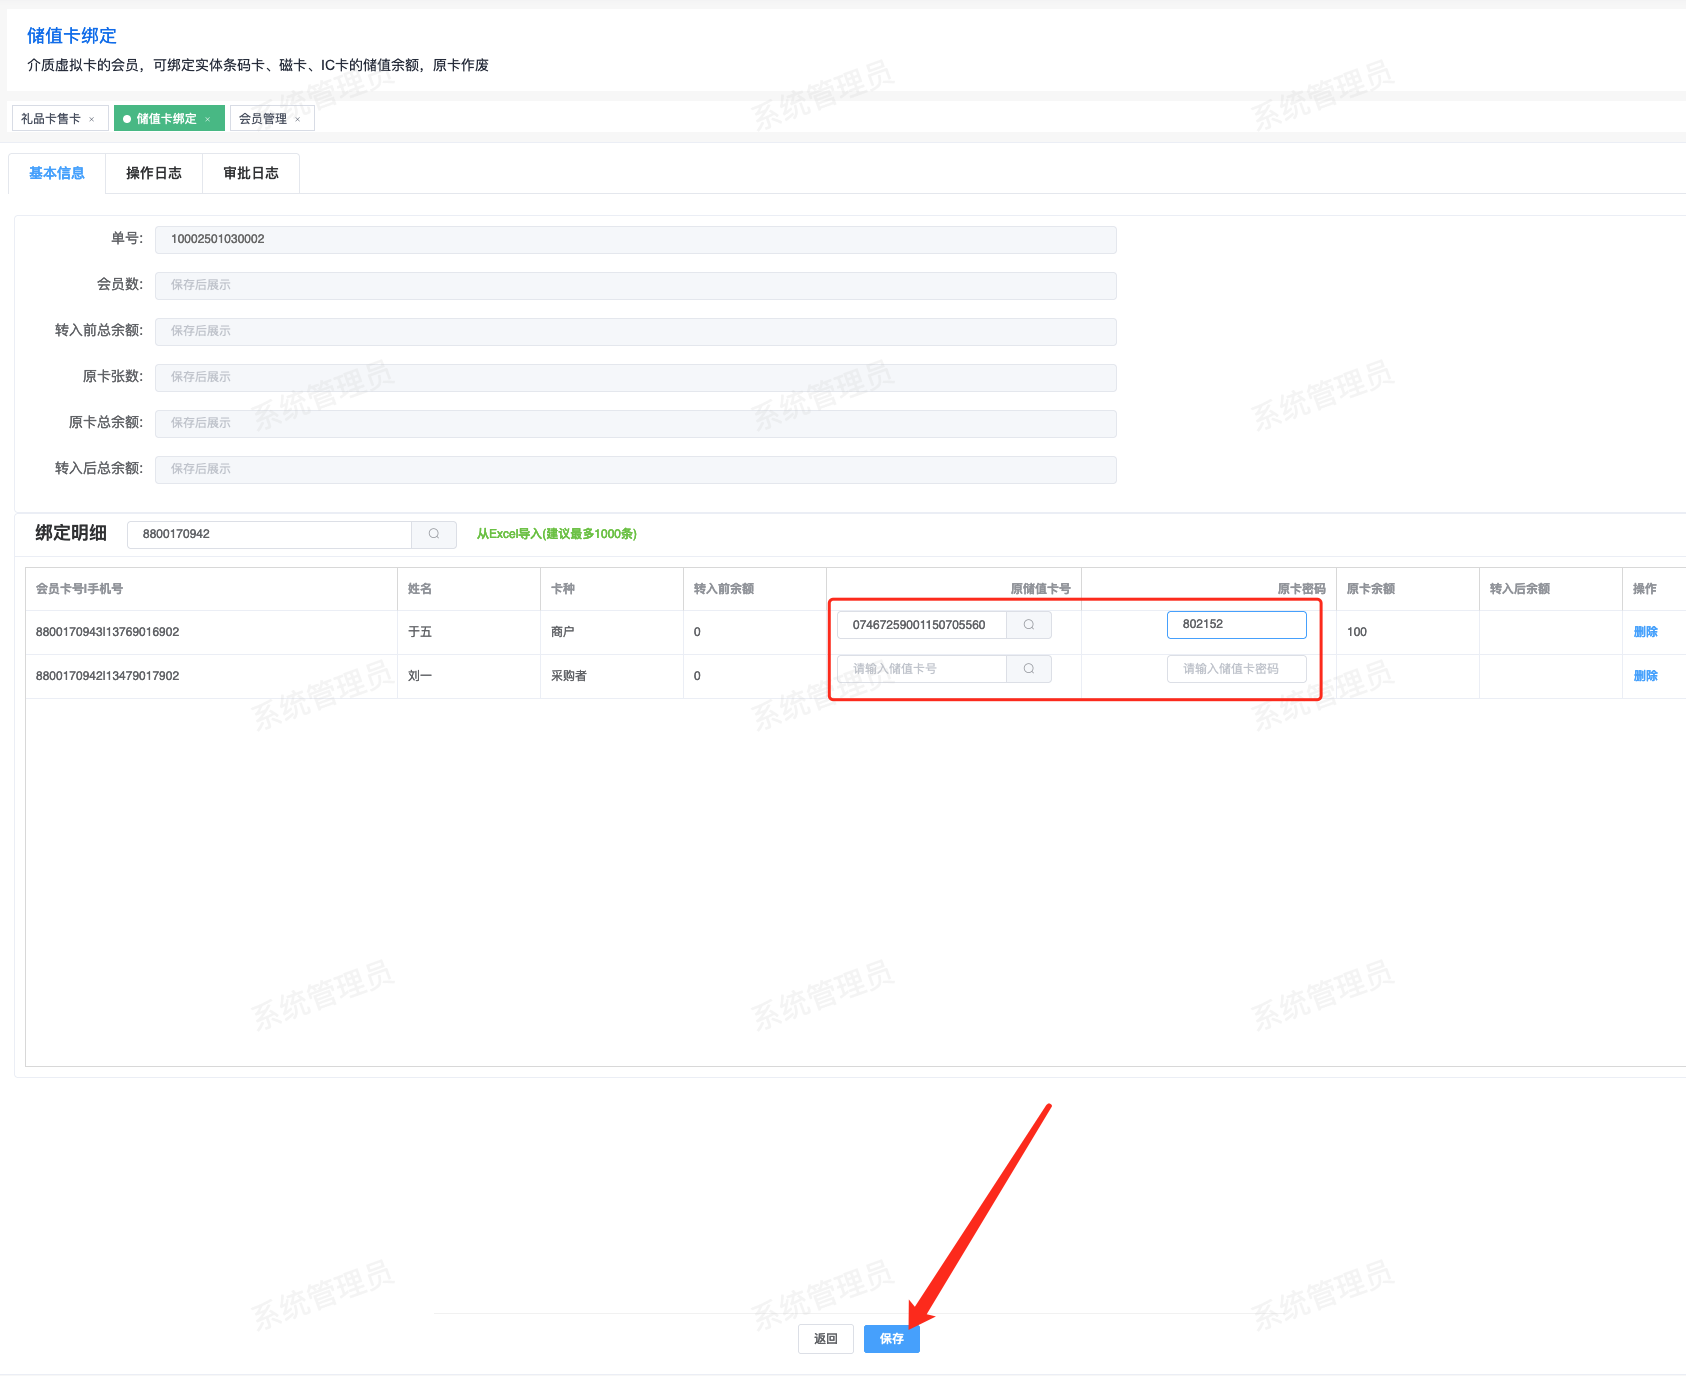Focus the empty 请输入储值卡号 field
The height and width of the screenshot is (1376, 1686).
click(x=922, y=669)
